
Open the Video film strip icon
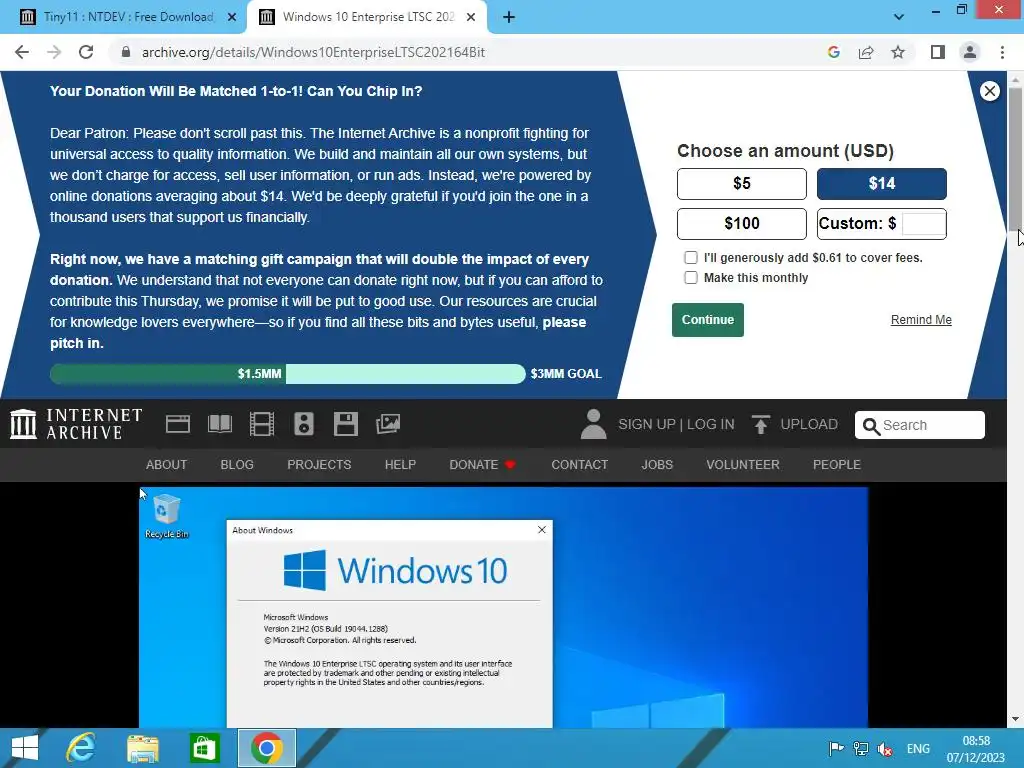262,424
